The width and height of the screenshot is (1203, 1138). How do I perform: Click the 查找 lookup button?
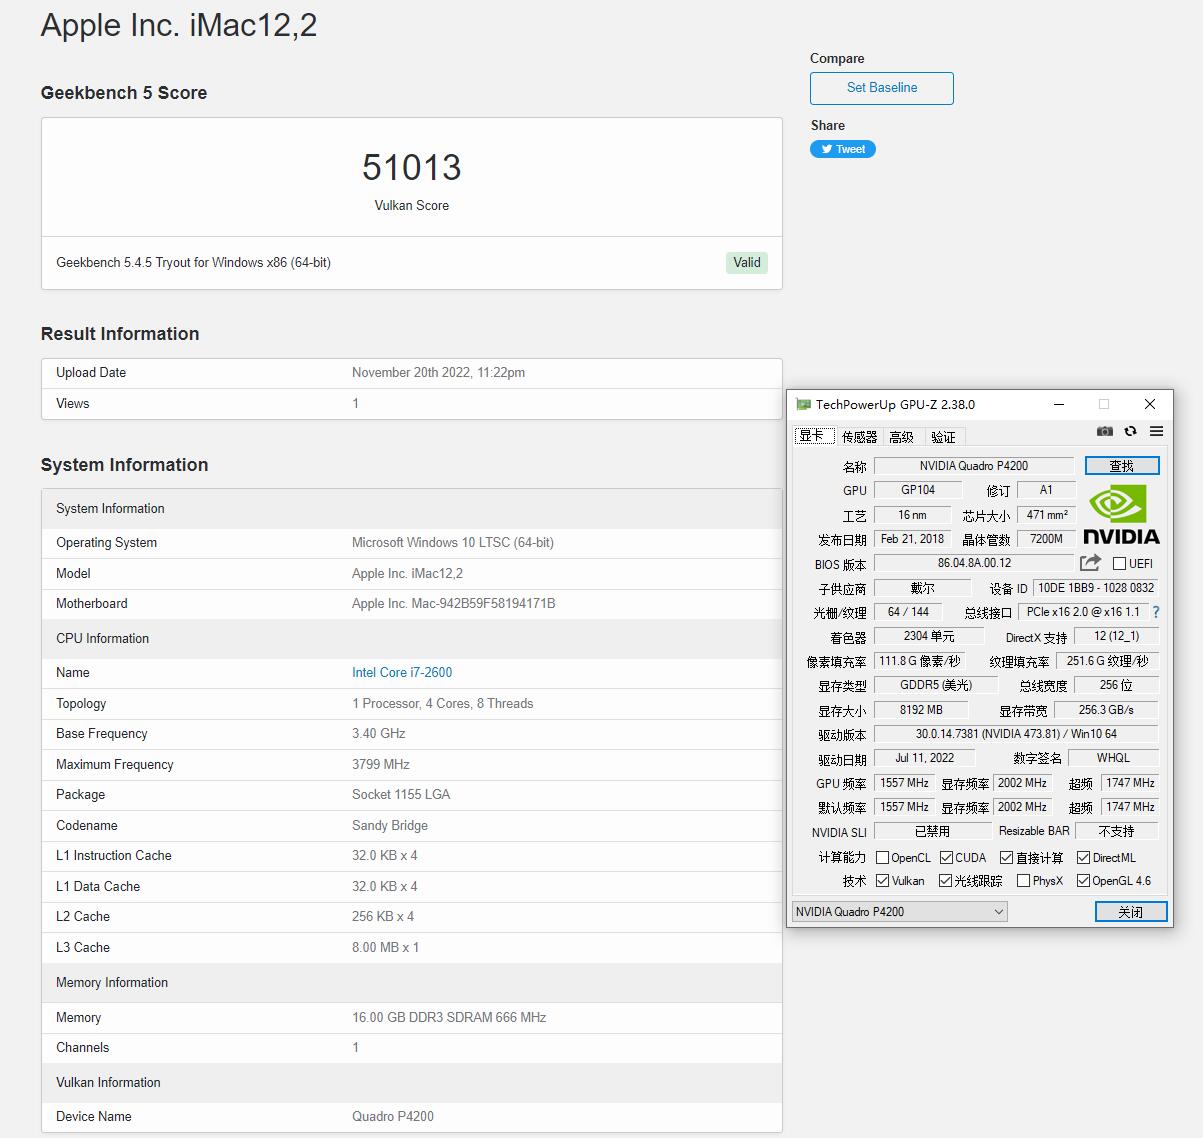[1122, 466]
